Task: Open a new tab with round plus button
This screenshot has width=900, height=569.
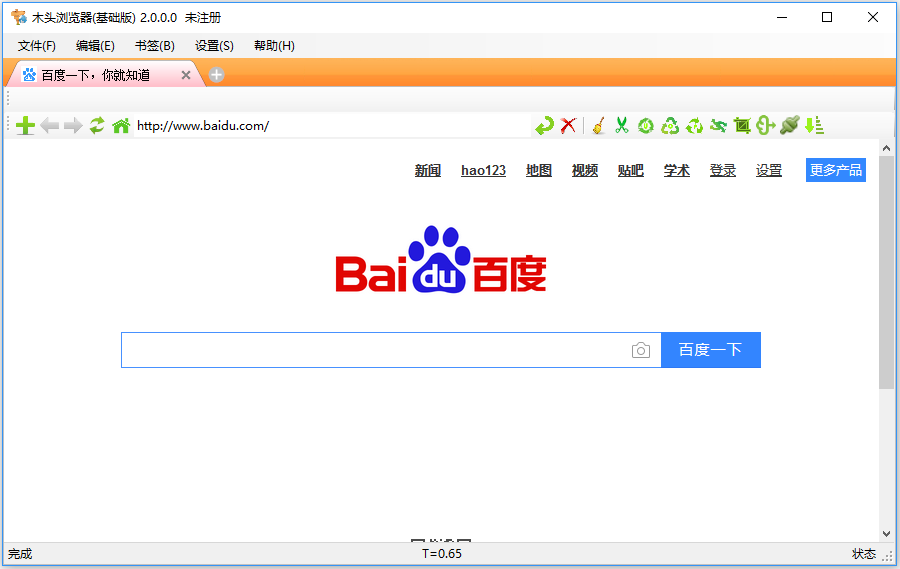Action: click(216, 75)
